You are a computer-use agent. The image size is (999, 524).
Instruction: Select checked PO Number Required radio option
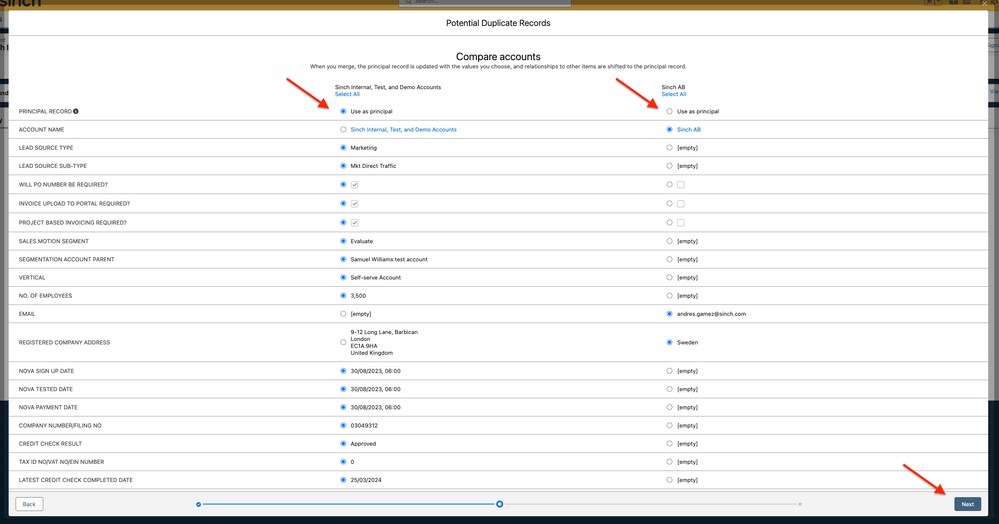pyautogui.click(x=343, y=185)
